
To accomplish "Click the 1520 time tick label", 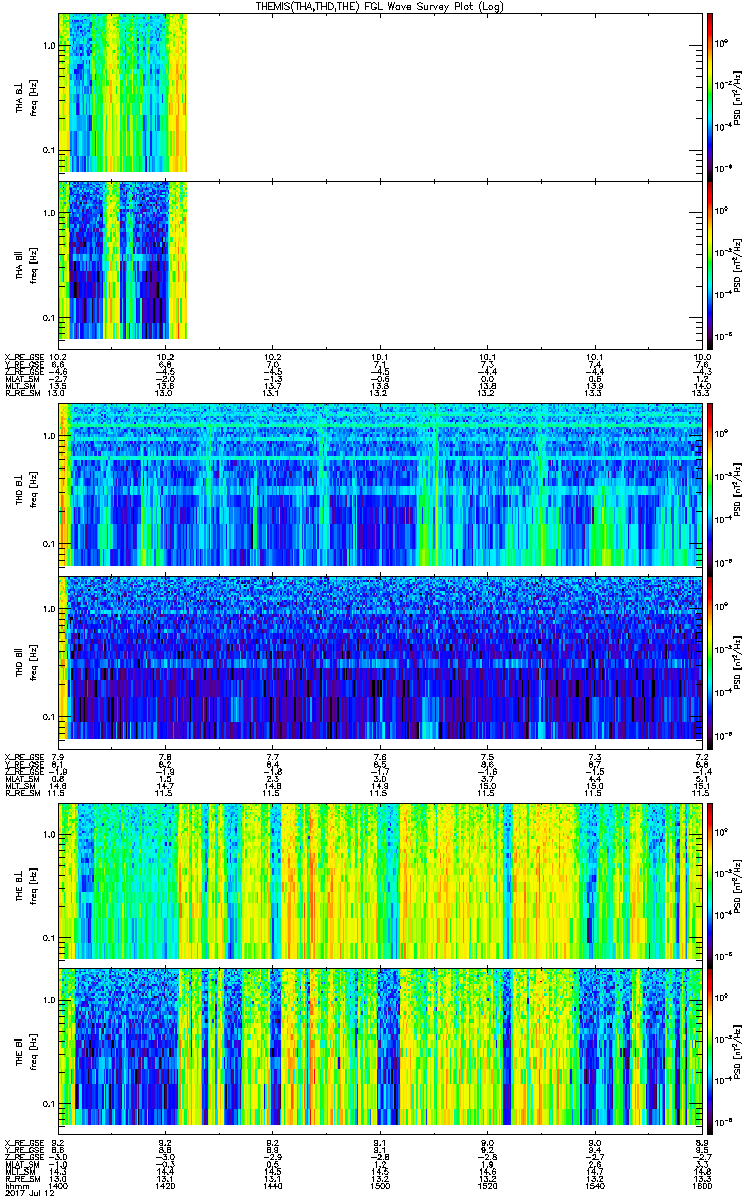I will [487, 1186].
